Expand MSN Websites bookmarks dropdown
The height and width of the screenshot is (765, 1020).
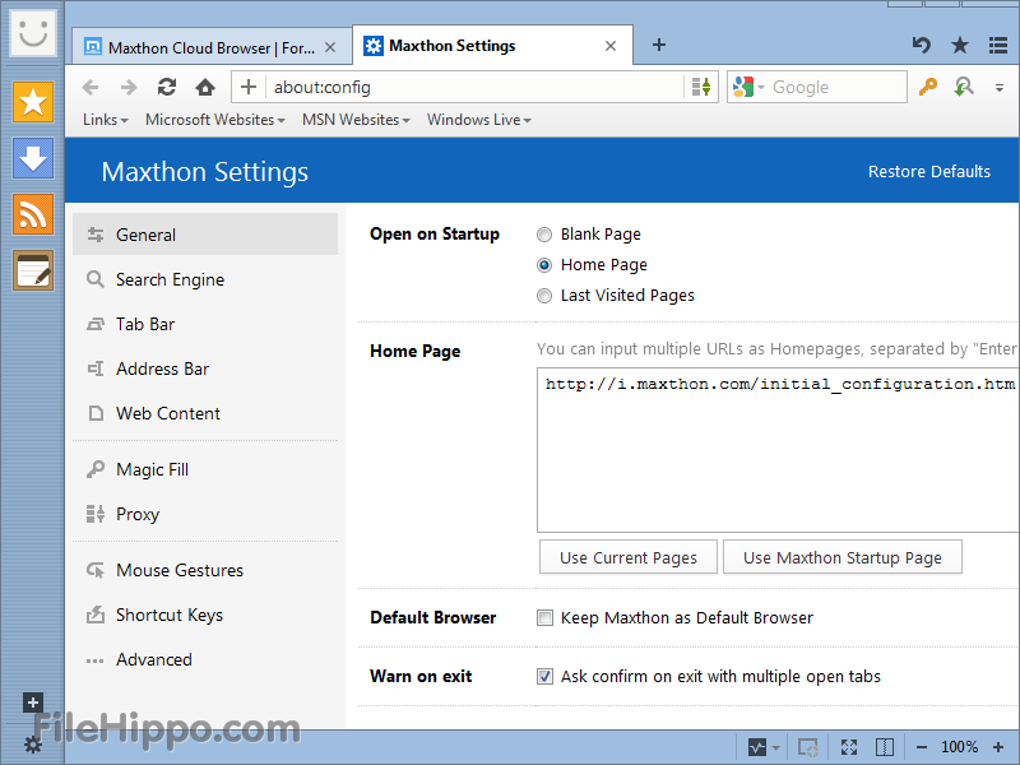pos(356,120)
